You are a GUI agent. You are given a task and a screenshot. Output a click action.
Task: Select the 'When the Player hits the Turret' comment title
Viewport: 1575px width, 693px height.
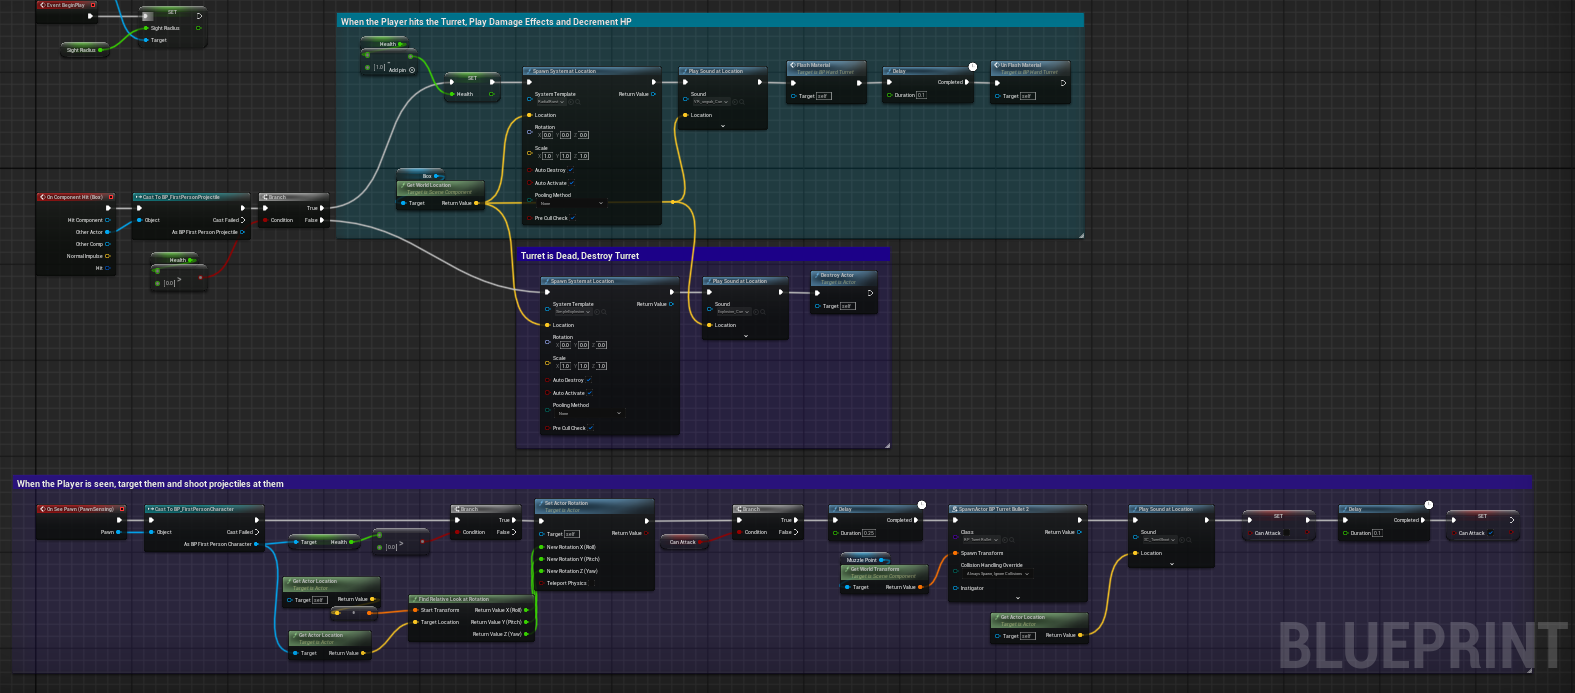point(486,22)
